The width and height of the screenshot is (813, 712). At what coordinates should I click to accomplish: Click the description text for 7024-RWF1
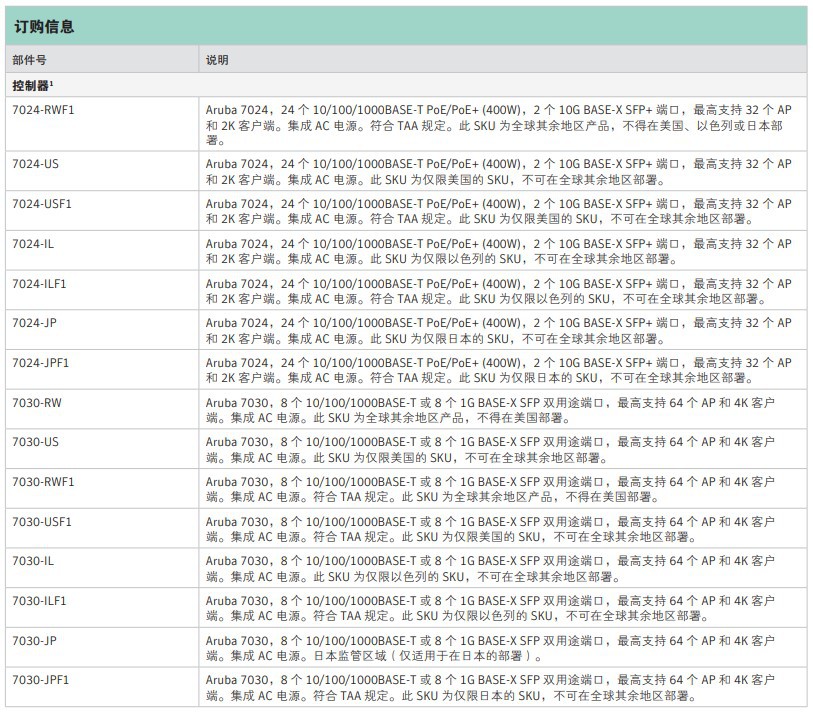[499, 125]
